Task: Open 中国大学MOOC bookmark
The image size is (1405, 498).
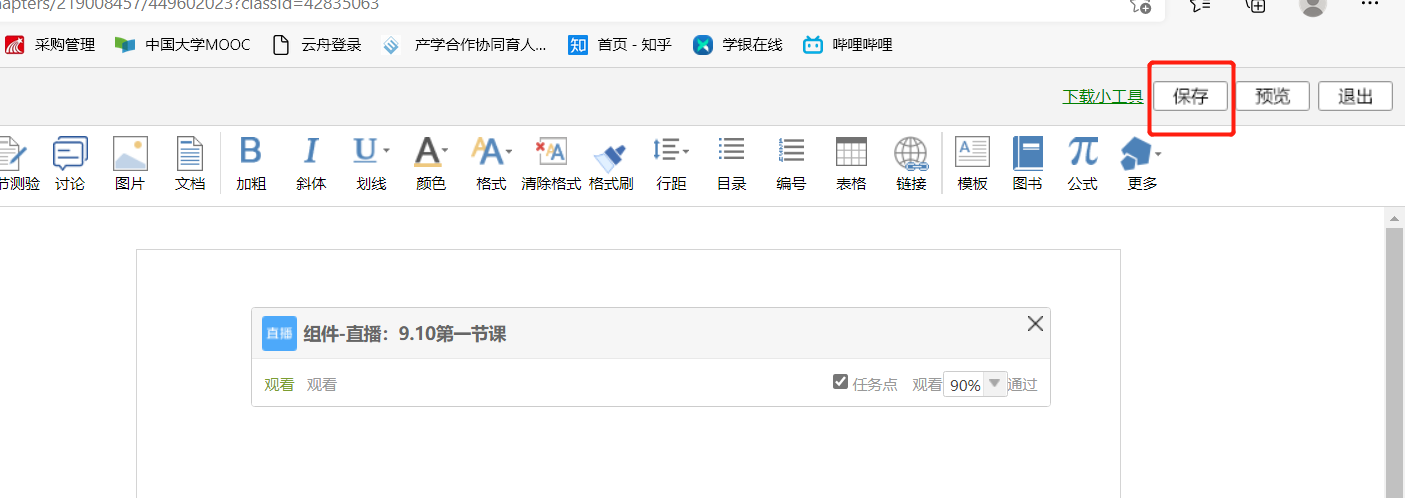Action: click(183, 45)
